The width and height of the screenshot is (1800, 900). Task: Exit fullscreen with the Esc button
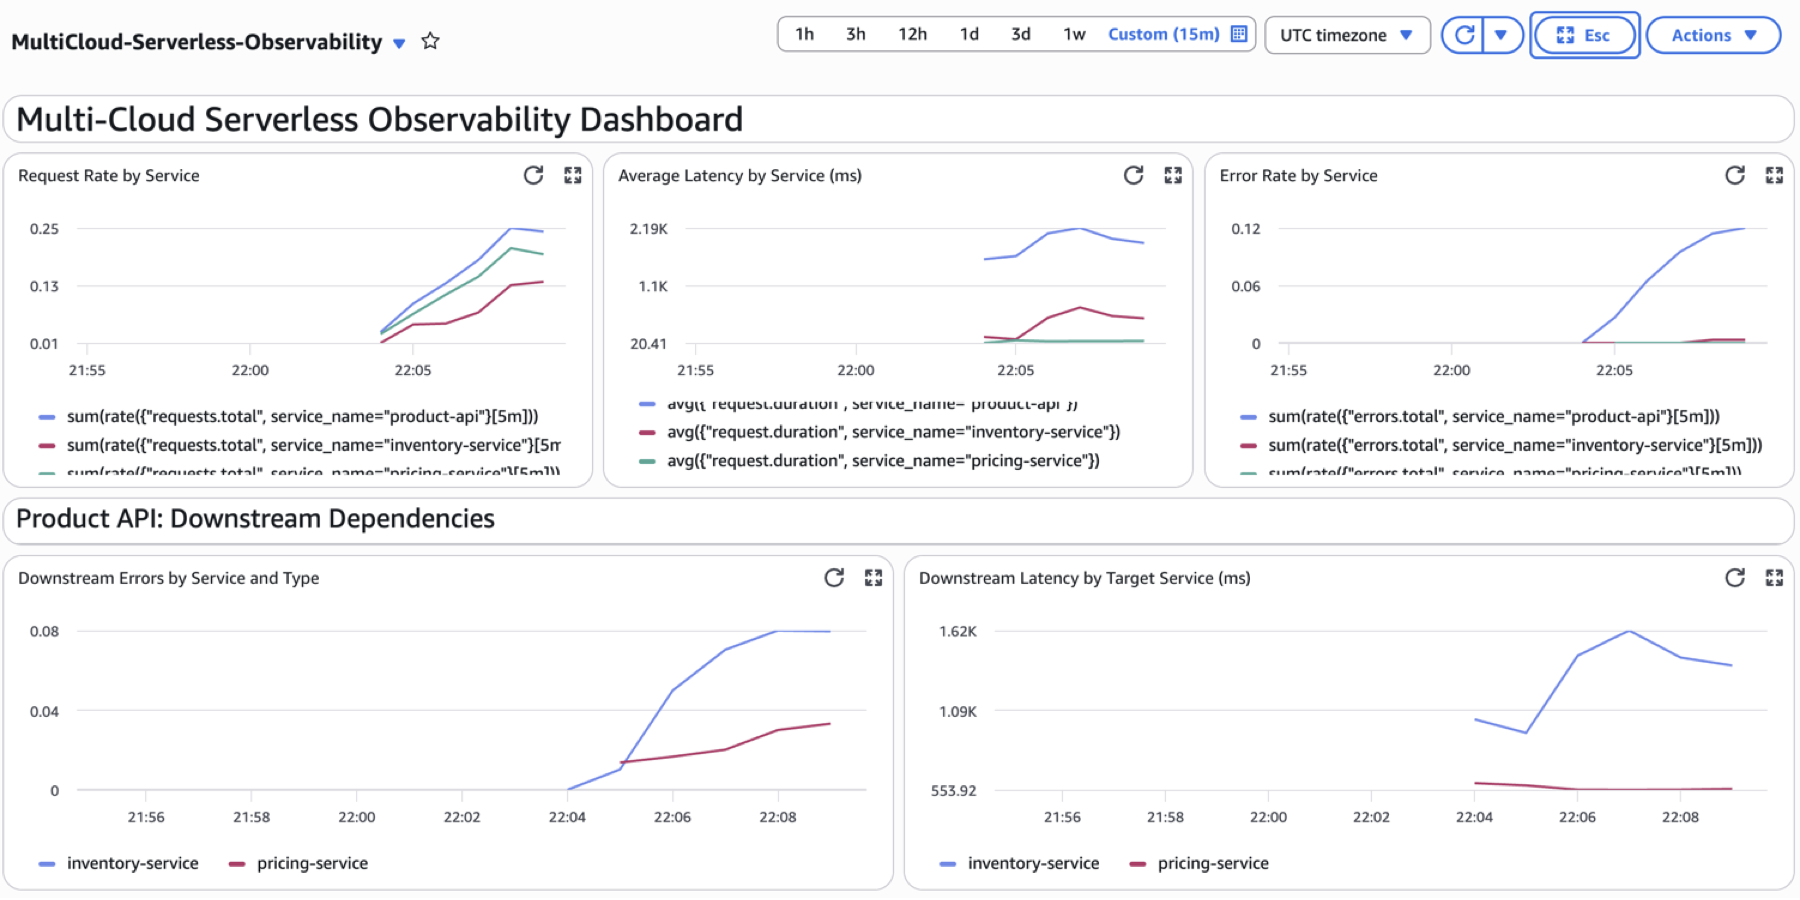(1585, 35)
